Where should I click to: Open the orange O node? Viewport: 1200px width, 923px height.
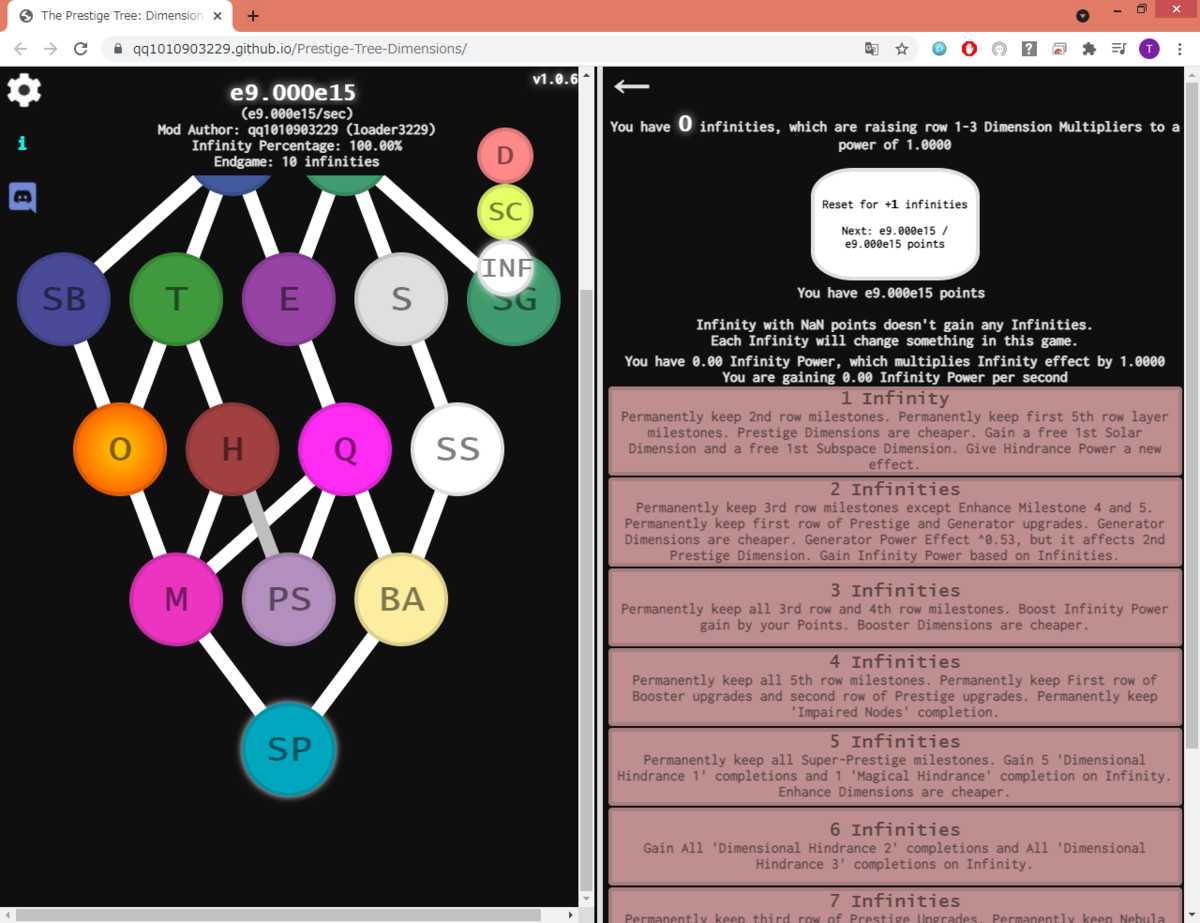pyautogui.click(x=120, y=450)
